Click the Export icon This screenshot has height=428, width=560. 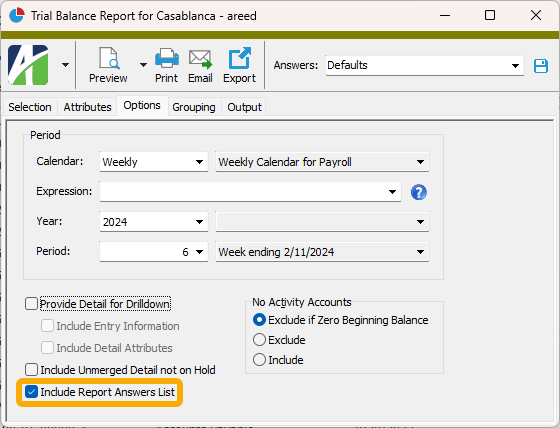point(239,58)
